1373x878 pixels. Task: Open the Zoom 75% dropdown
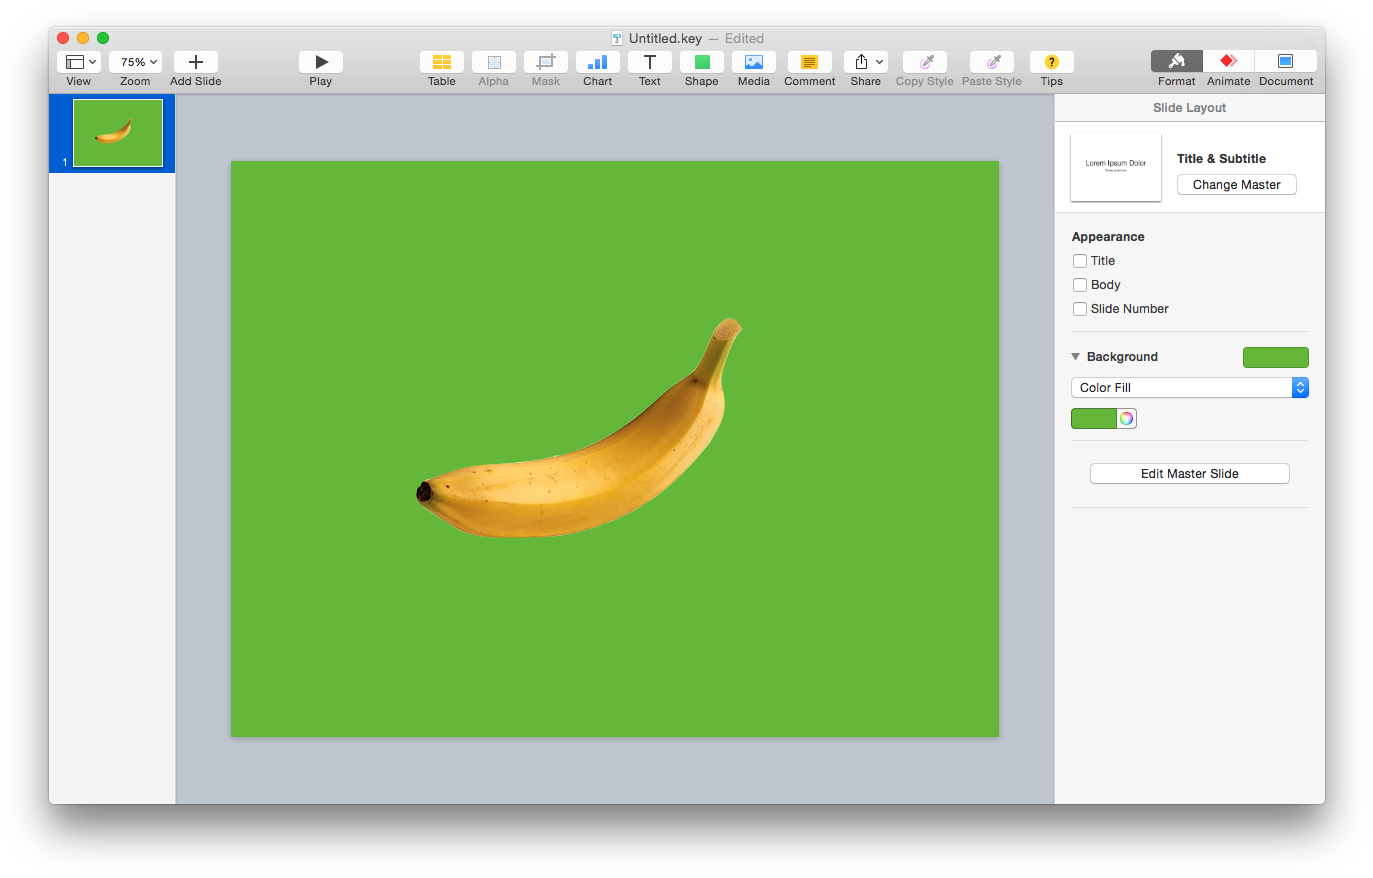(135, 62)
